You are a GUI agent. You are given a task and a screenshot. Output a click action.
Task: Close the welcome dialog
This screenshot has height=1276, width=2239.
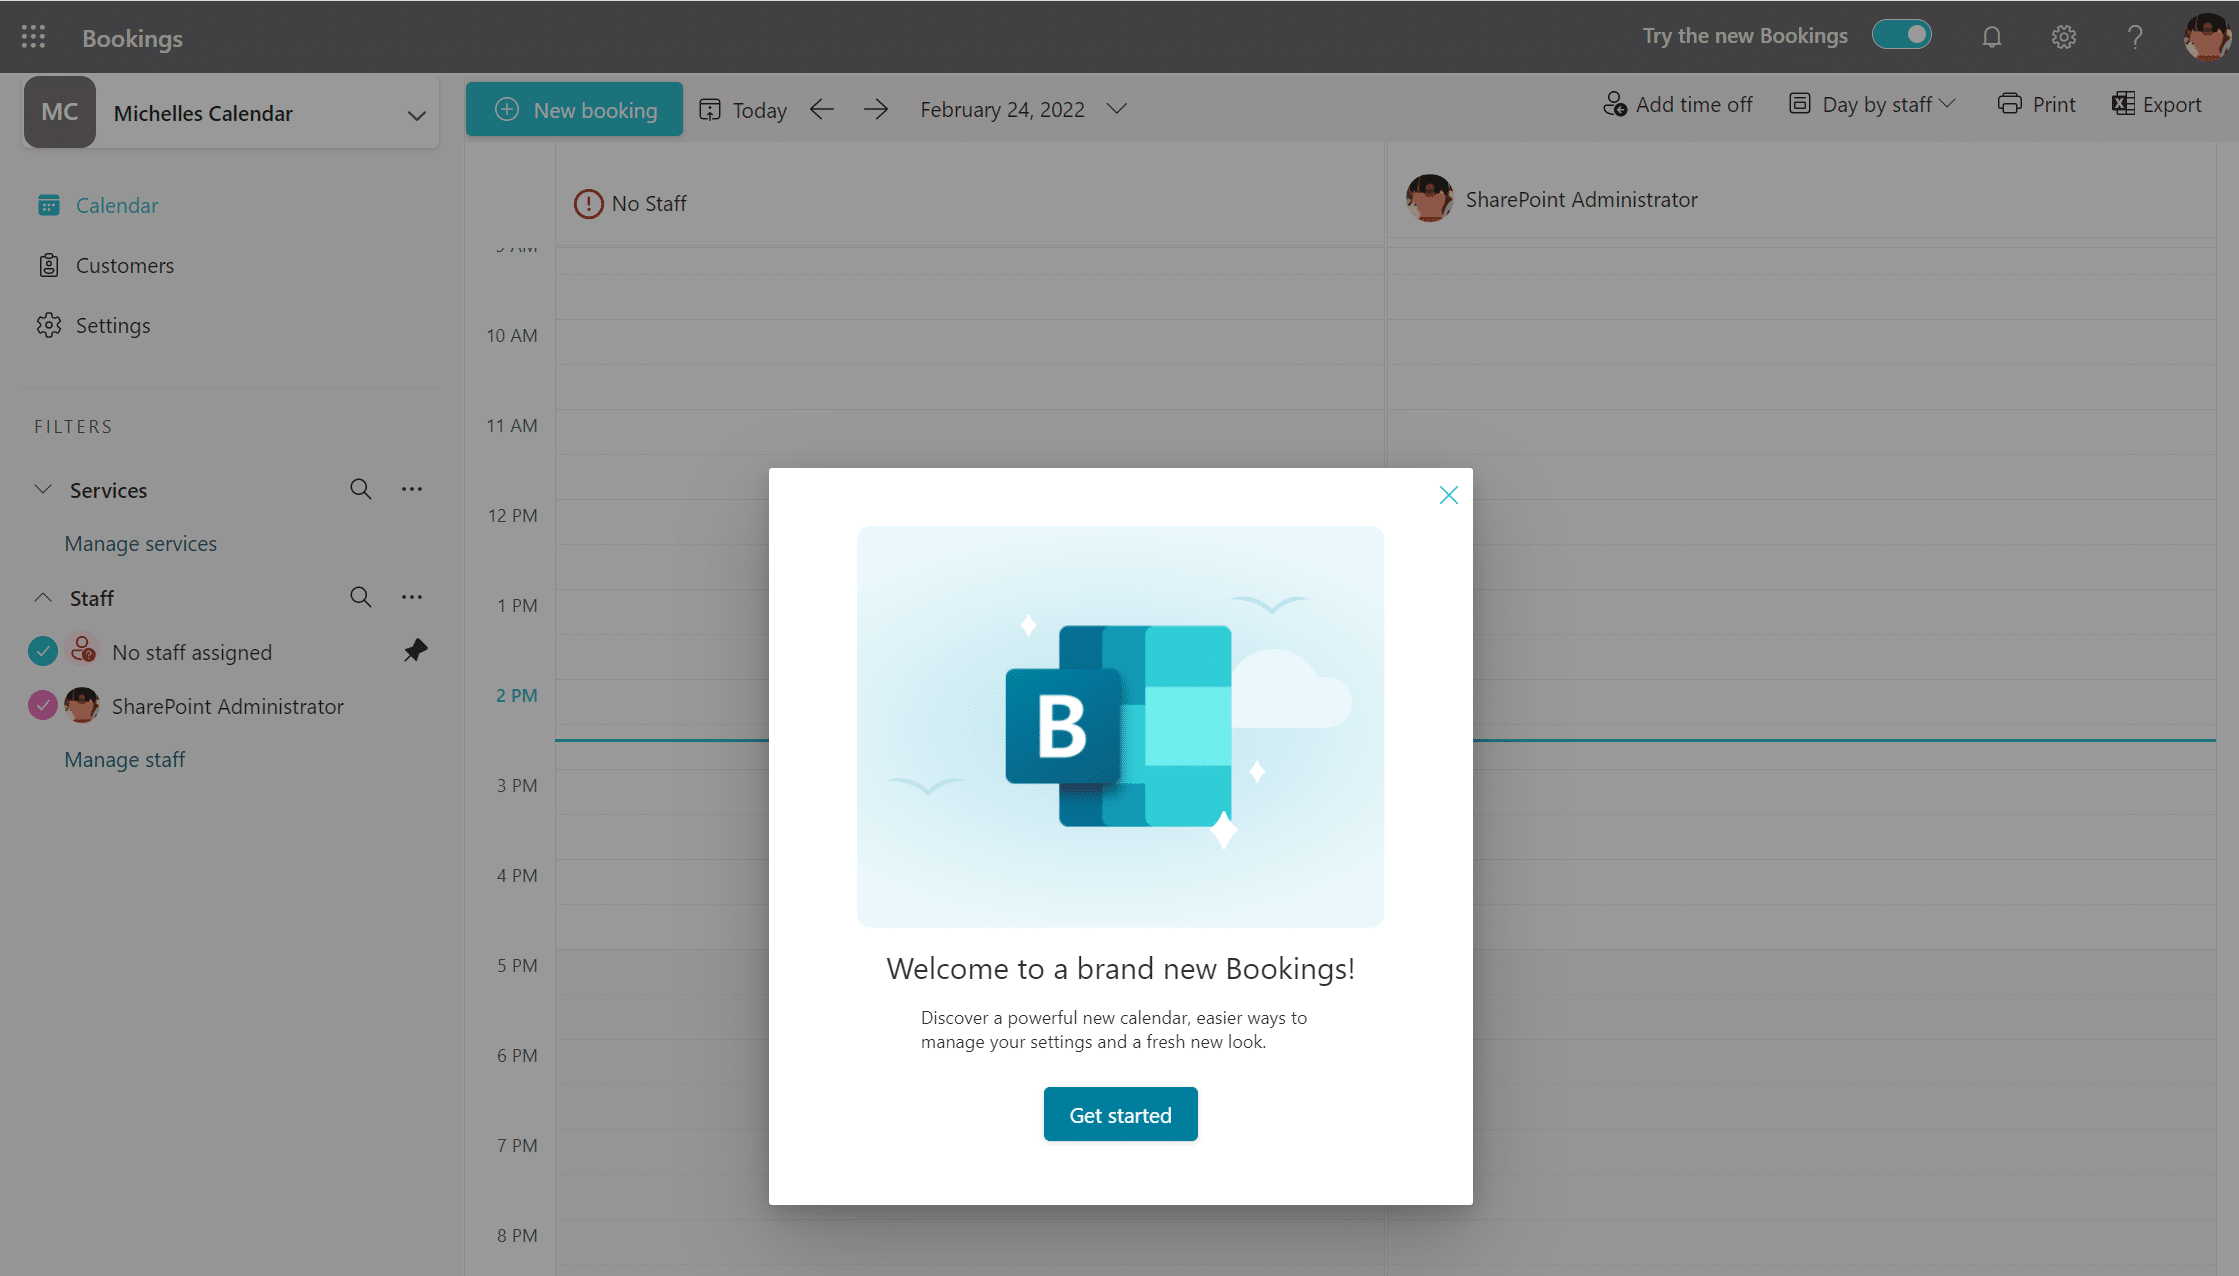[x=1448, y=495]
